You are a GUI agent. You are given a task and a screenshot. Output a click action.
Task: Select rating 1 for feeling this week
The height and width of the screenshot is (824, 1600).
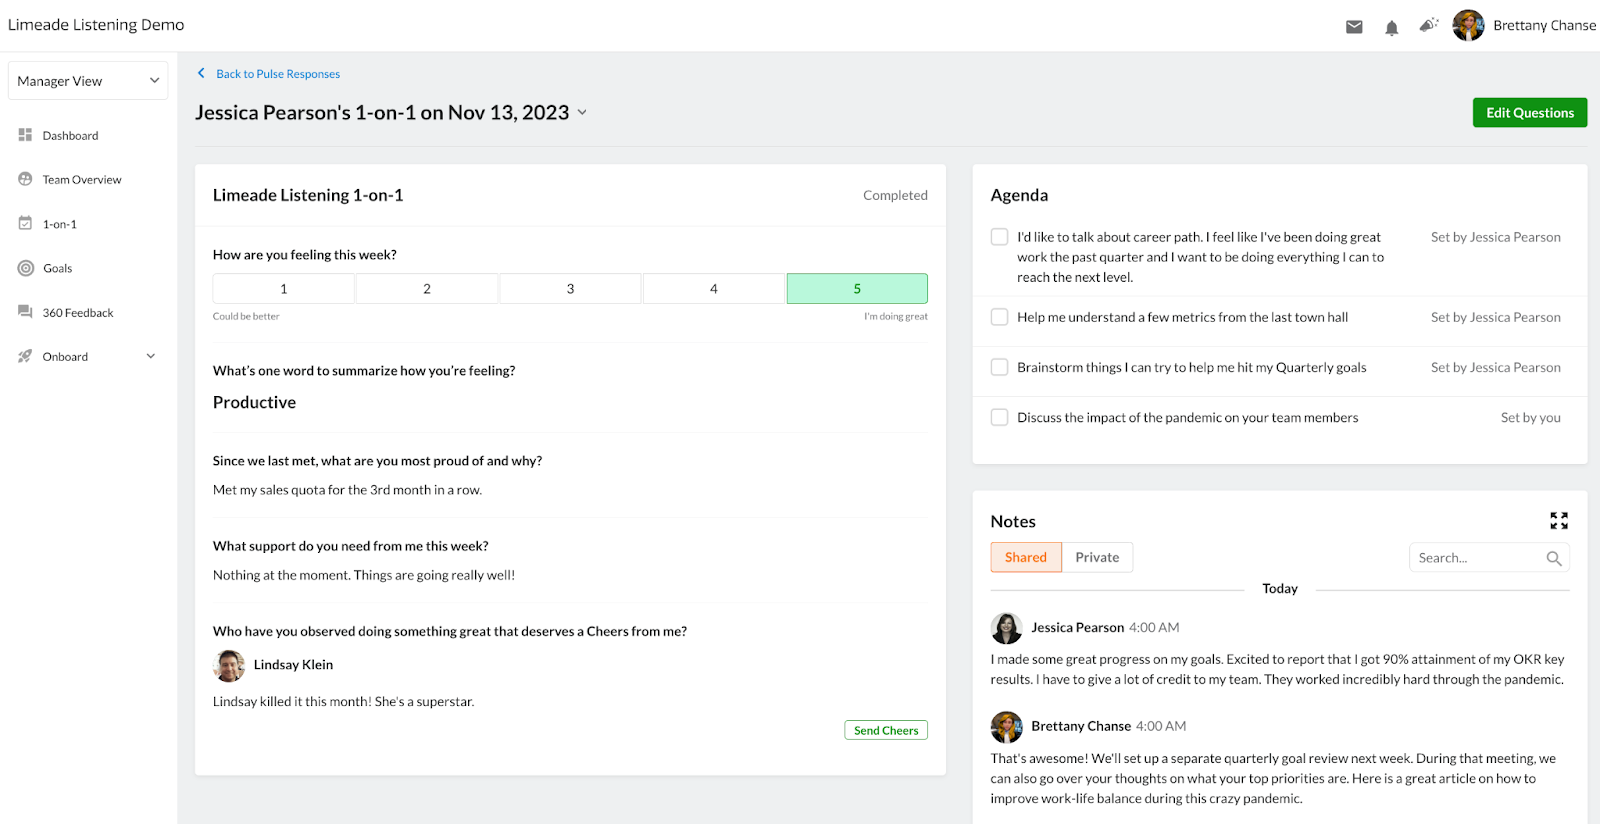point(284,288)
